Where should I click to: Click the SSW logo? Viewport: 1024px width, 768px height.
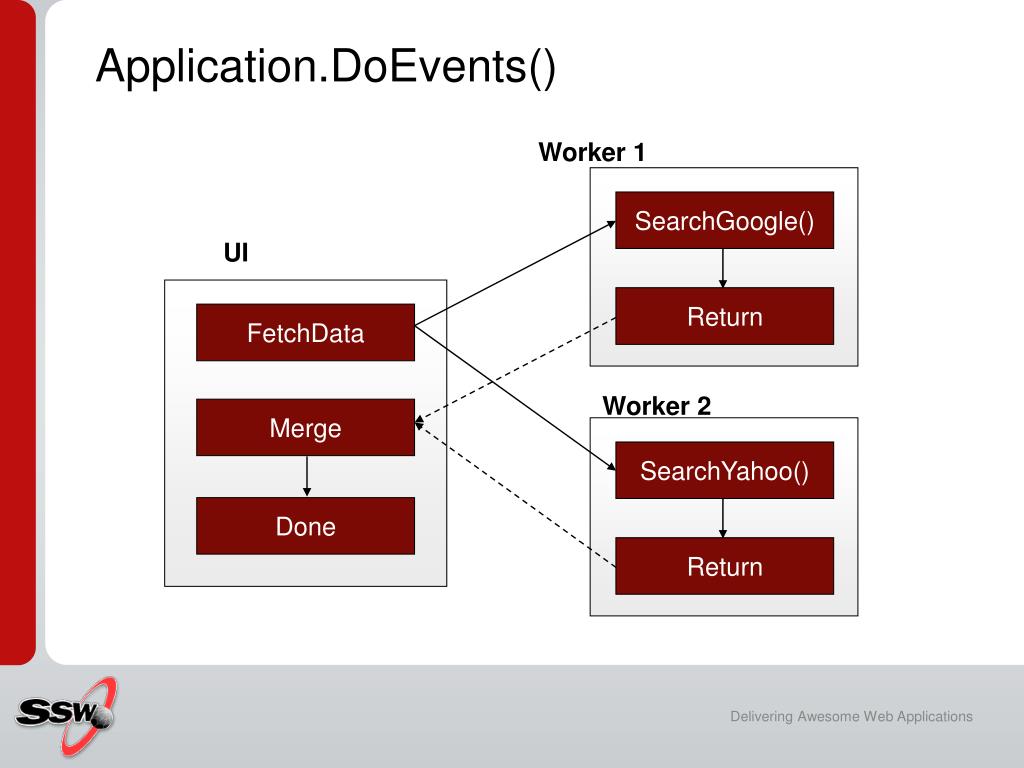(66, 715)
